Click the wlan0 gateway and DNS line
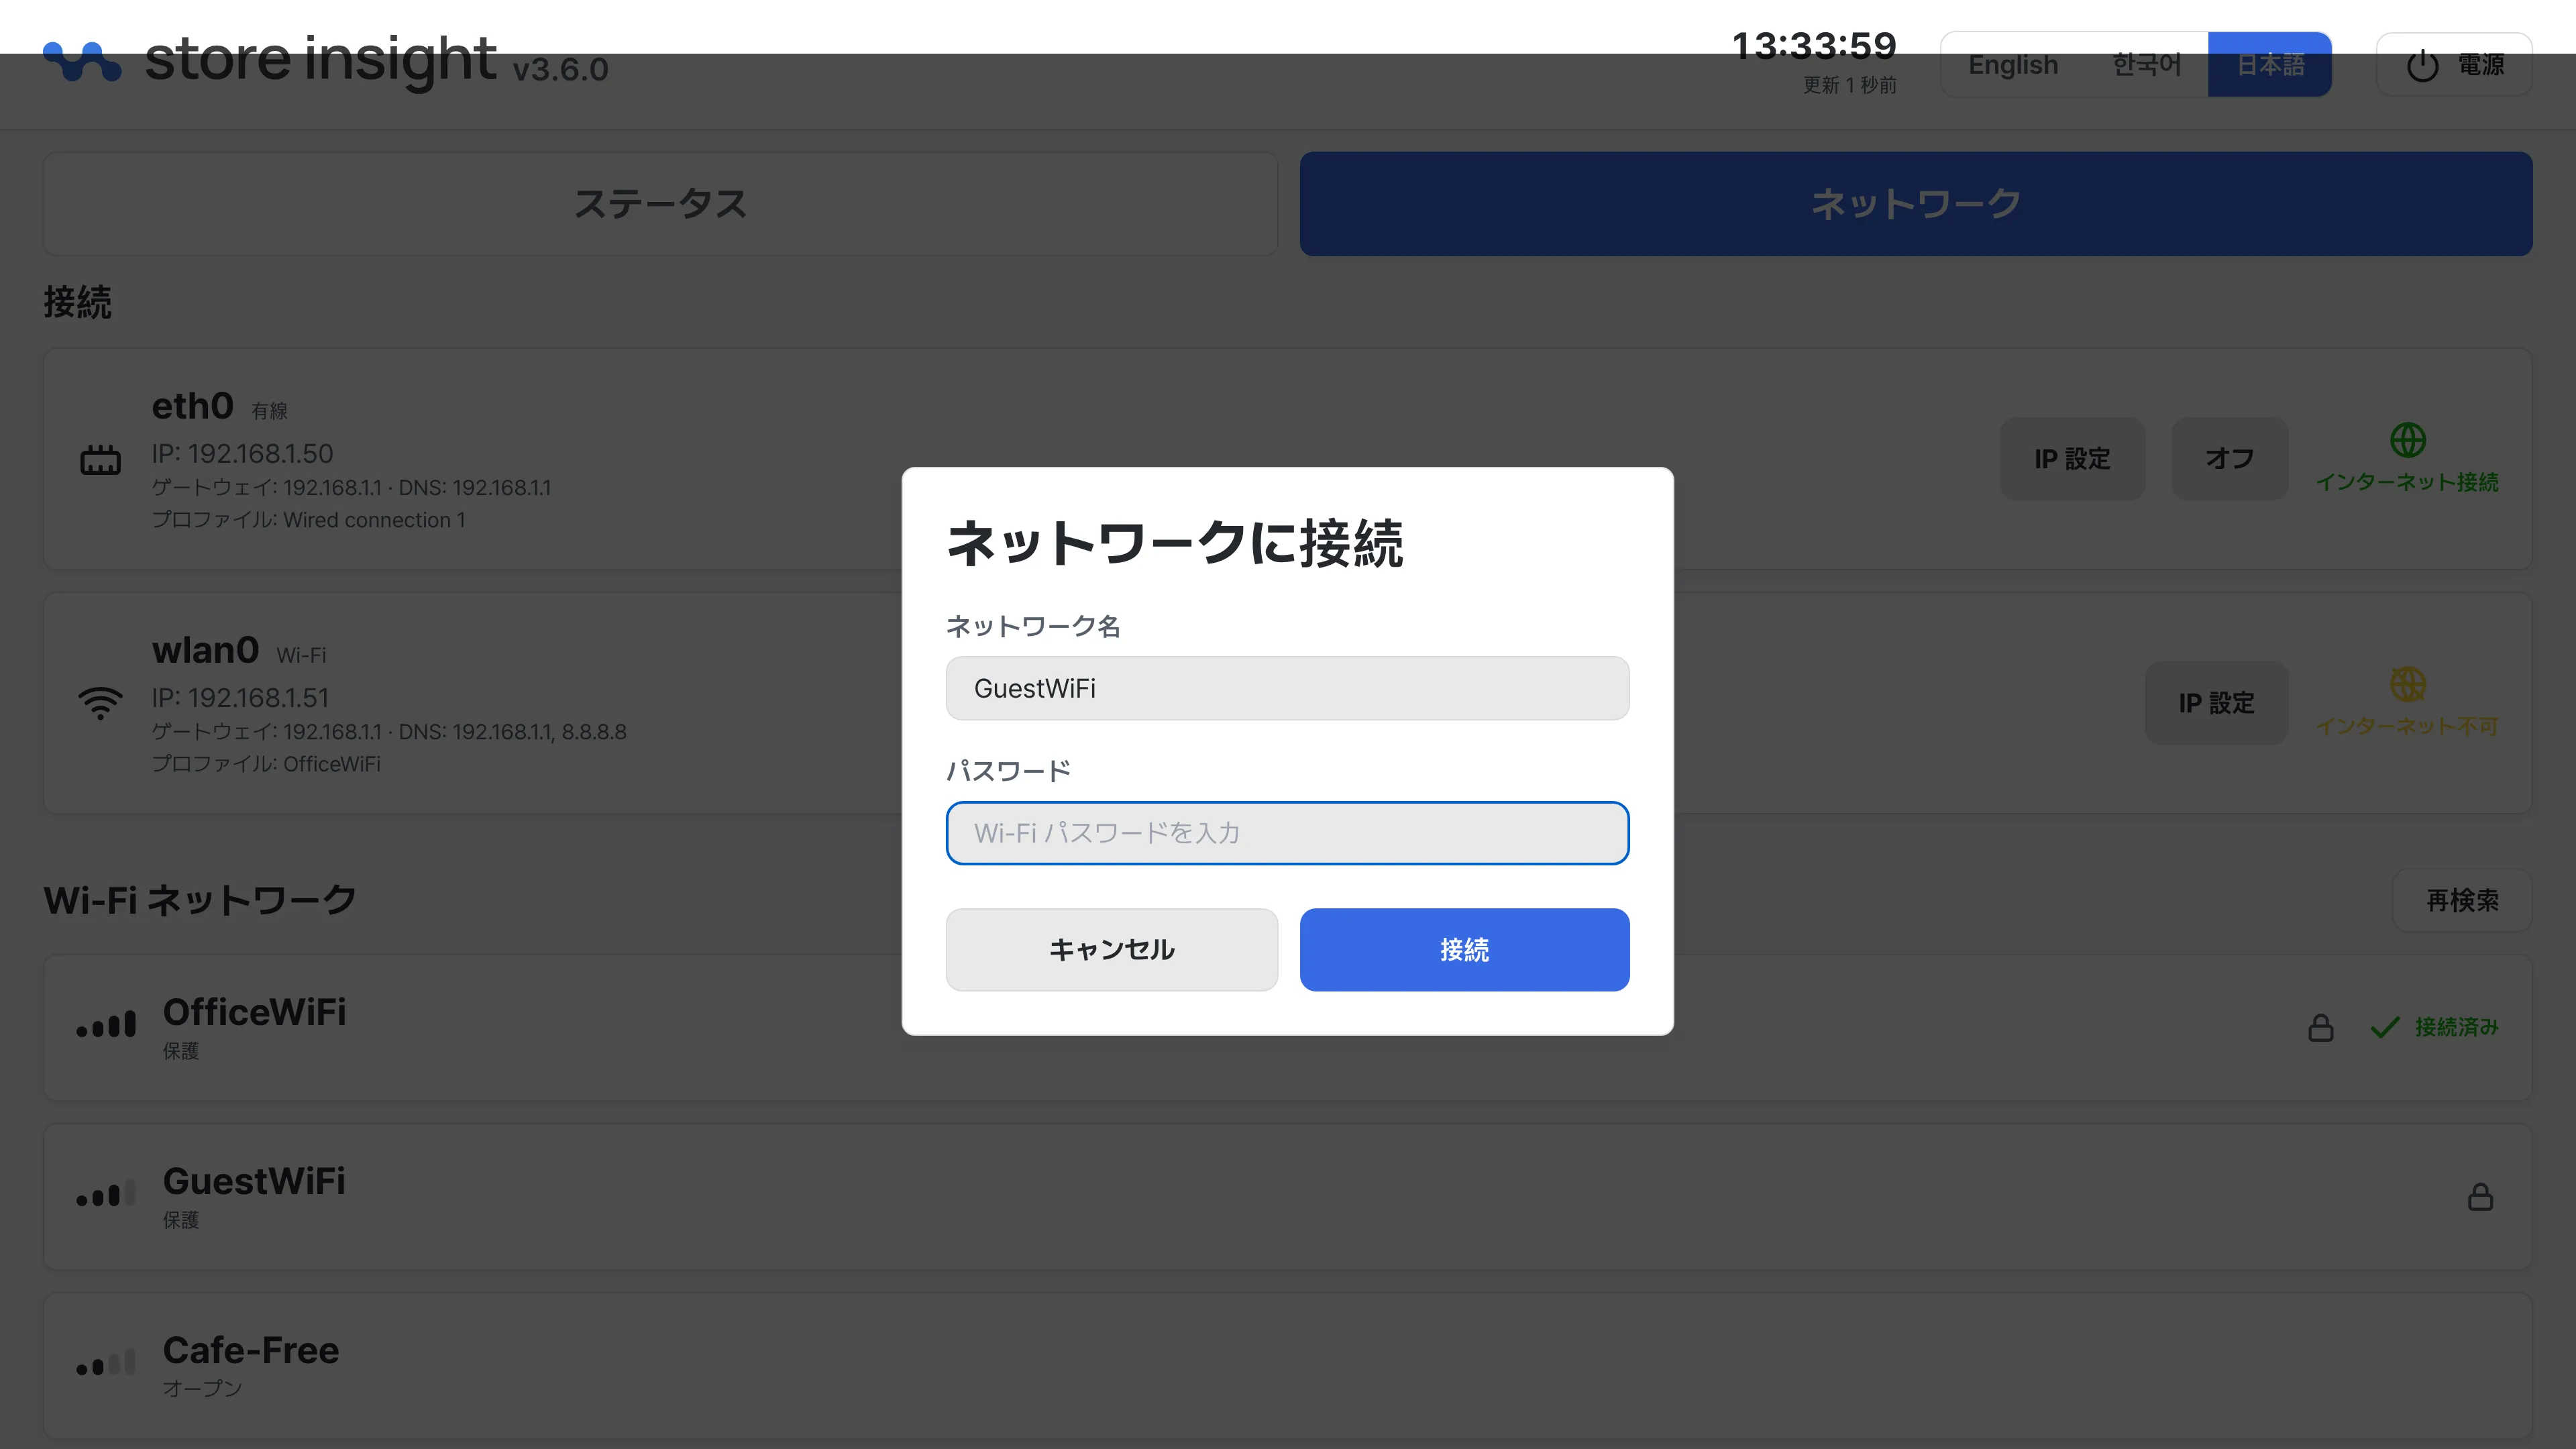 click(389, 732)
